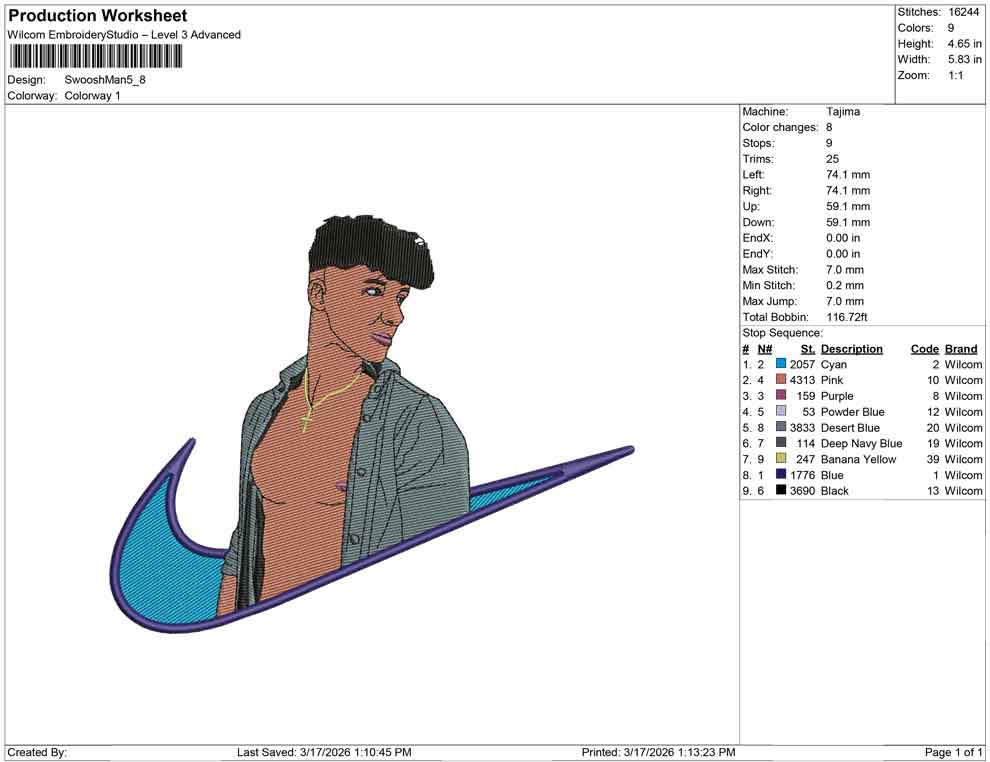
Task: Click the Brand column header
Action: point(960,348)
